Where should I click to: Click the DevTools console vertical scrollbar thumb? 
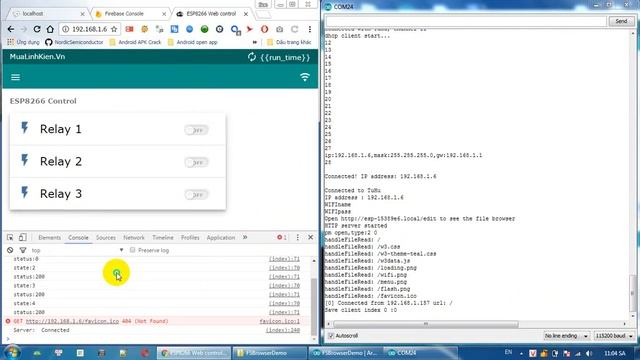point(313,306)
